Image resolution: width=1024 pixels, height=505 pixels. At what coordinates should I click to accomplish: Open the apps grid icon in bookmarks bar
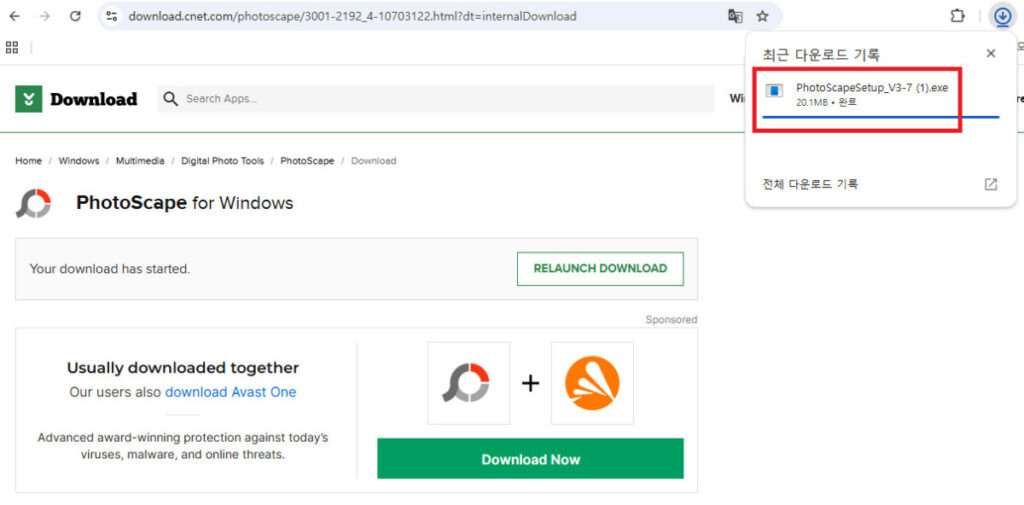[x=12, y=47]
